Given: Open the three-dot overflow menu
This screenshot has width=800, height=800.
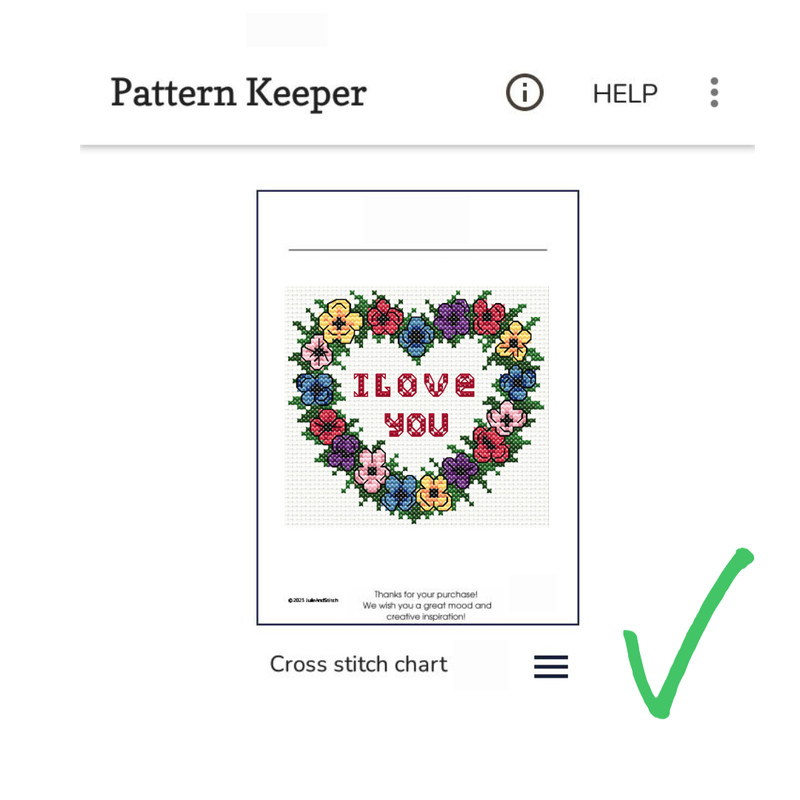Looking at the screenshot, I should click(714, 92).
